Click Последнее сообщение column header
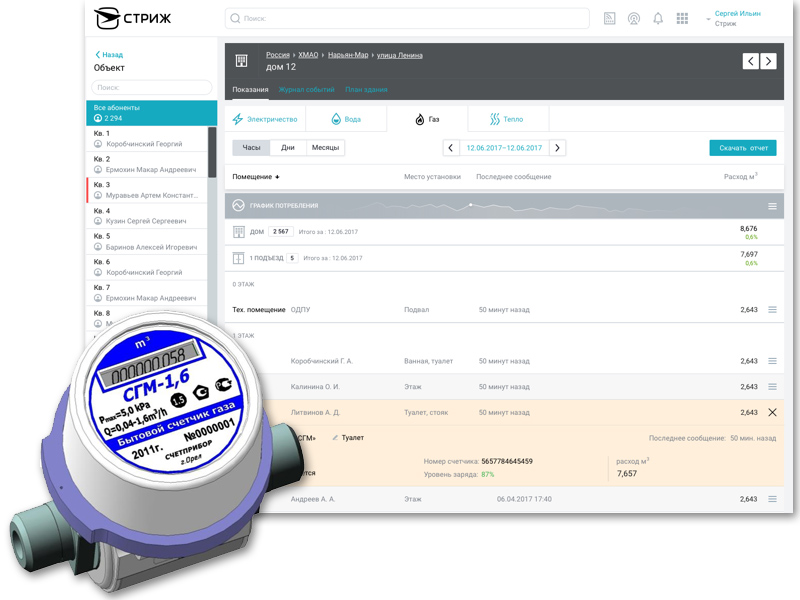The width and height of the screenshot is (800, 600). [513, 177]
